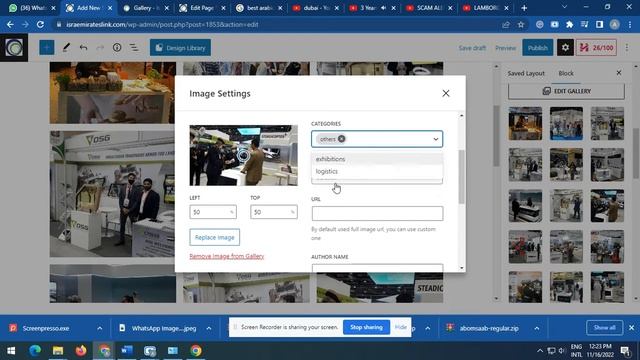
Task: Open a new browser tab
Action: coord(524,8)
